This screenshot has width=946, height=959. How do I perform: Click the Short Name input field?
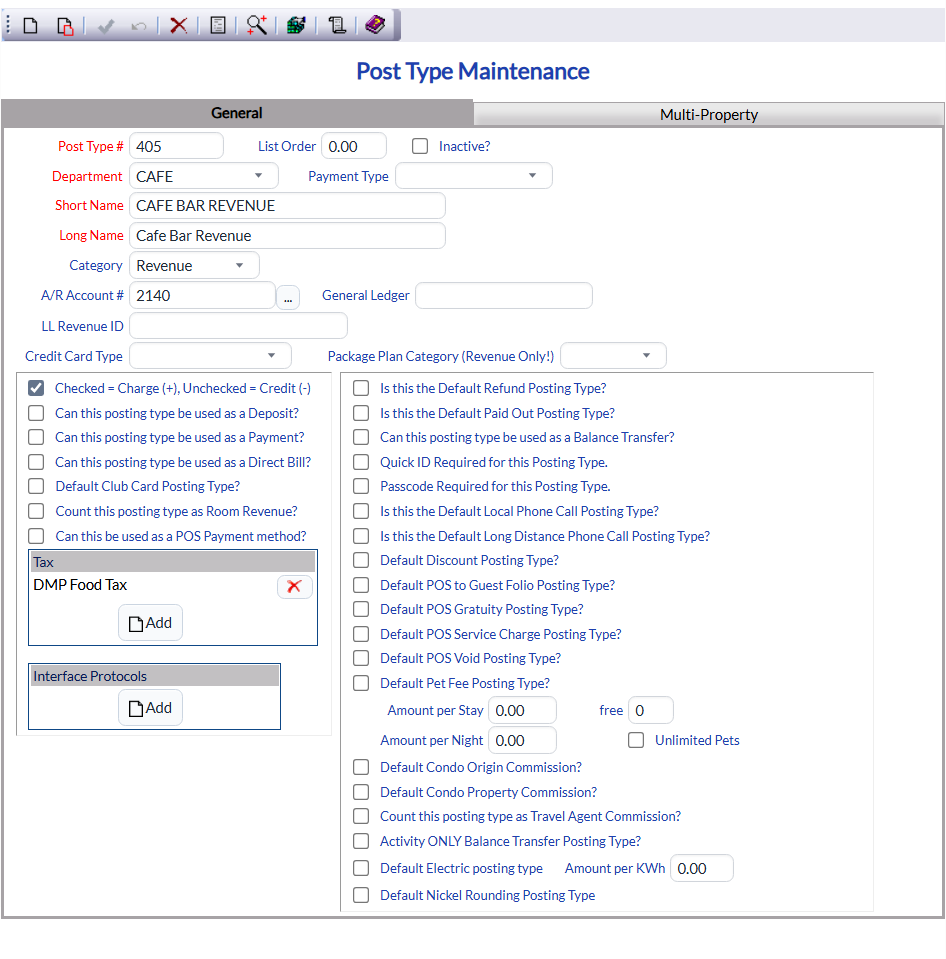tap(287, 206)
